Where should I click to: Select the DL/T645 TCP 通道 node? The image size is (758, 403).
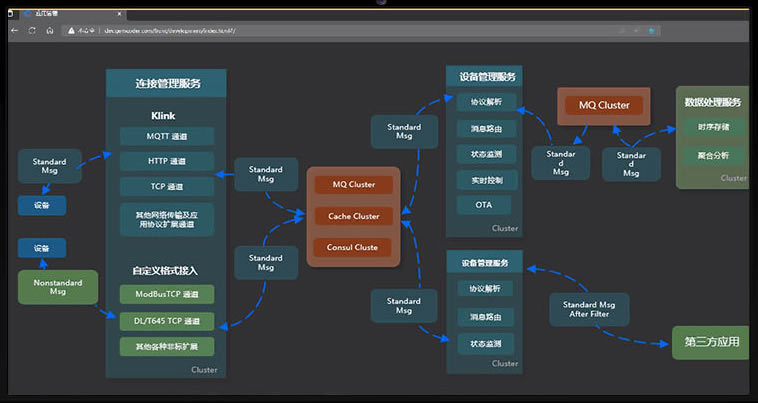point(167,321)
